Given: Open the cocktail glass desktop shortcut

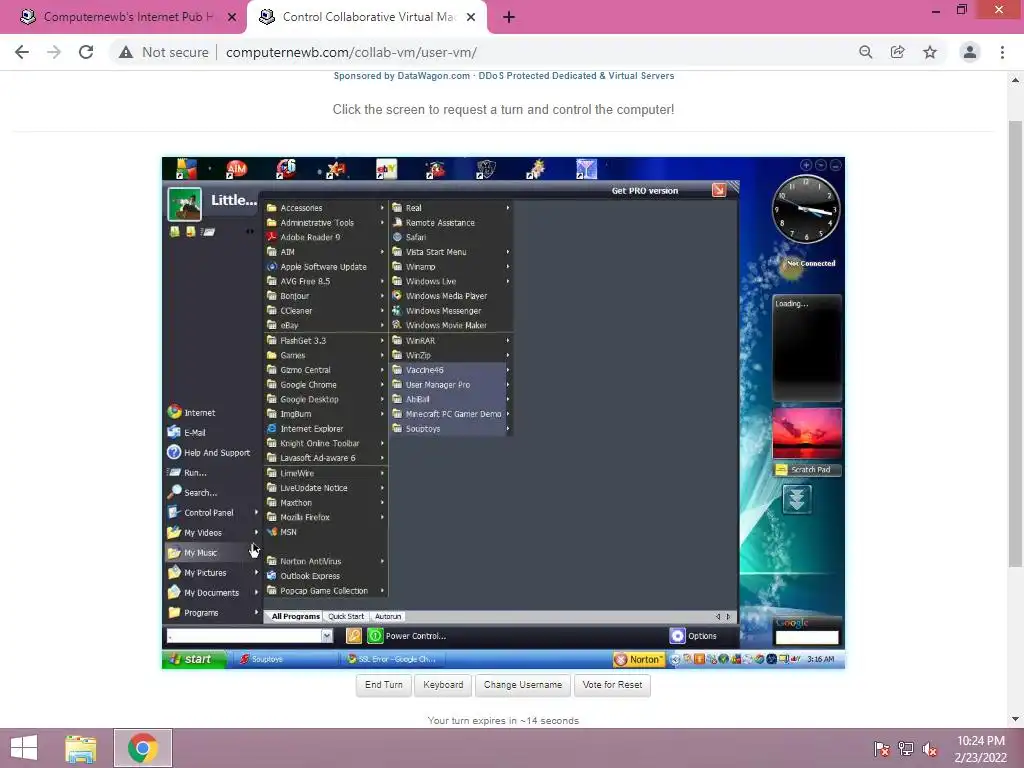Looking at the screenshot, I should [586, 169].
